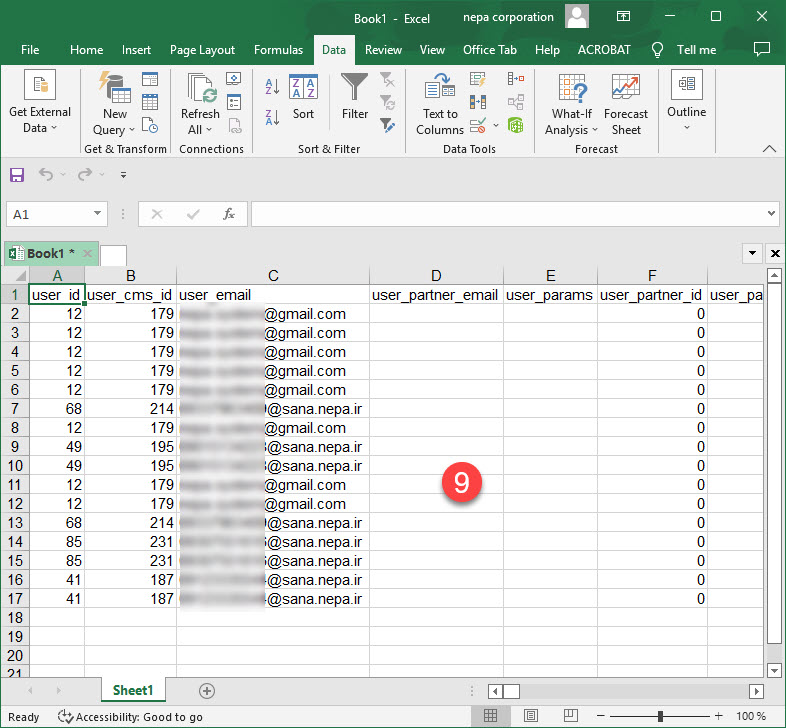Collapse the ribbon

[769, 149]
